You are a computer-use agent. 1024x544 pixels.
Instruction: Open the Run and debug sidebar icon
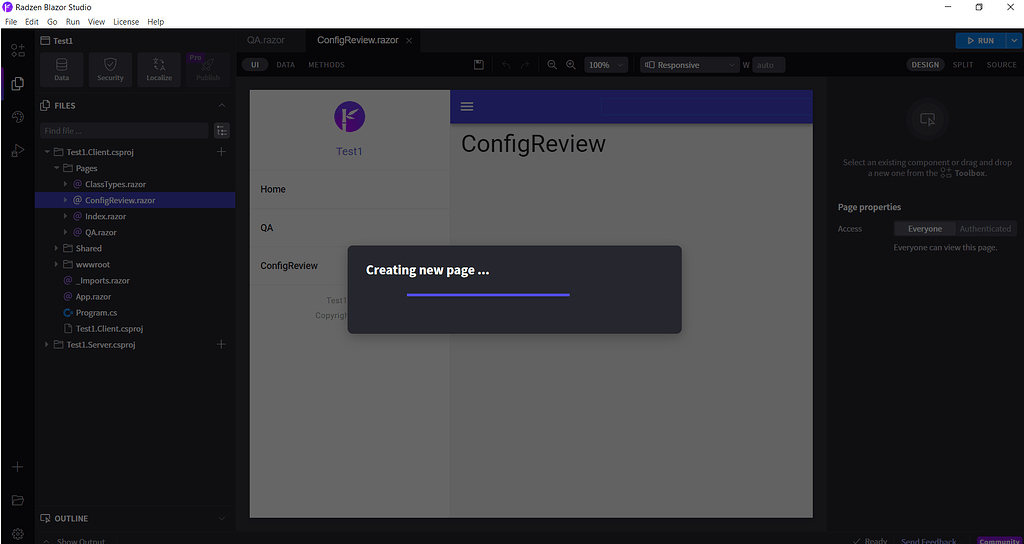18,151
